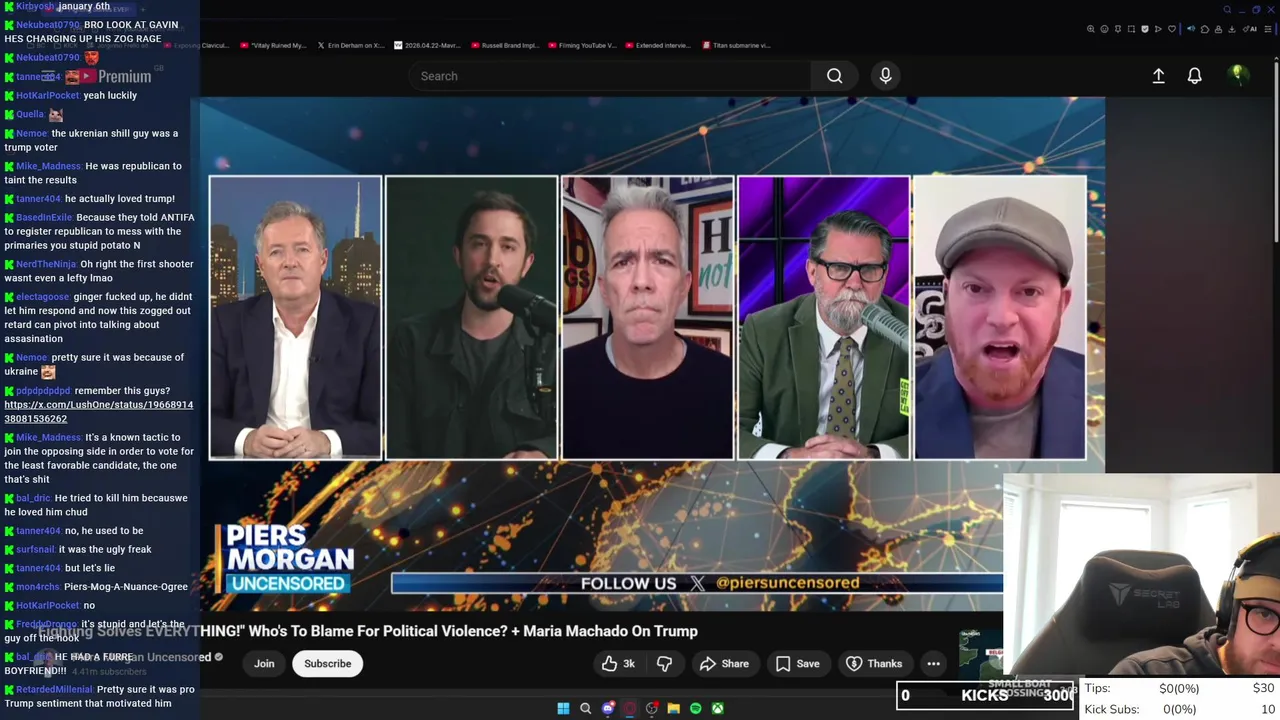
Task: Click username 'HotKarlPocket' saying 'yeah luckily'
Action: (x=48, y=95)
